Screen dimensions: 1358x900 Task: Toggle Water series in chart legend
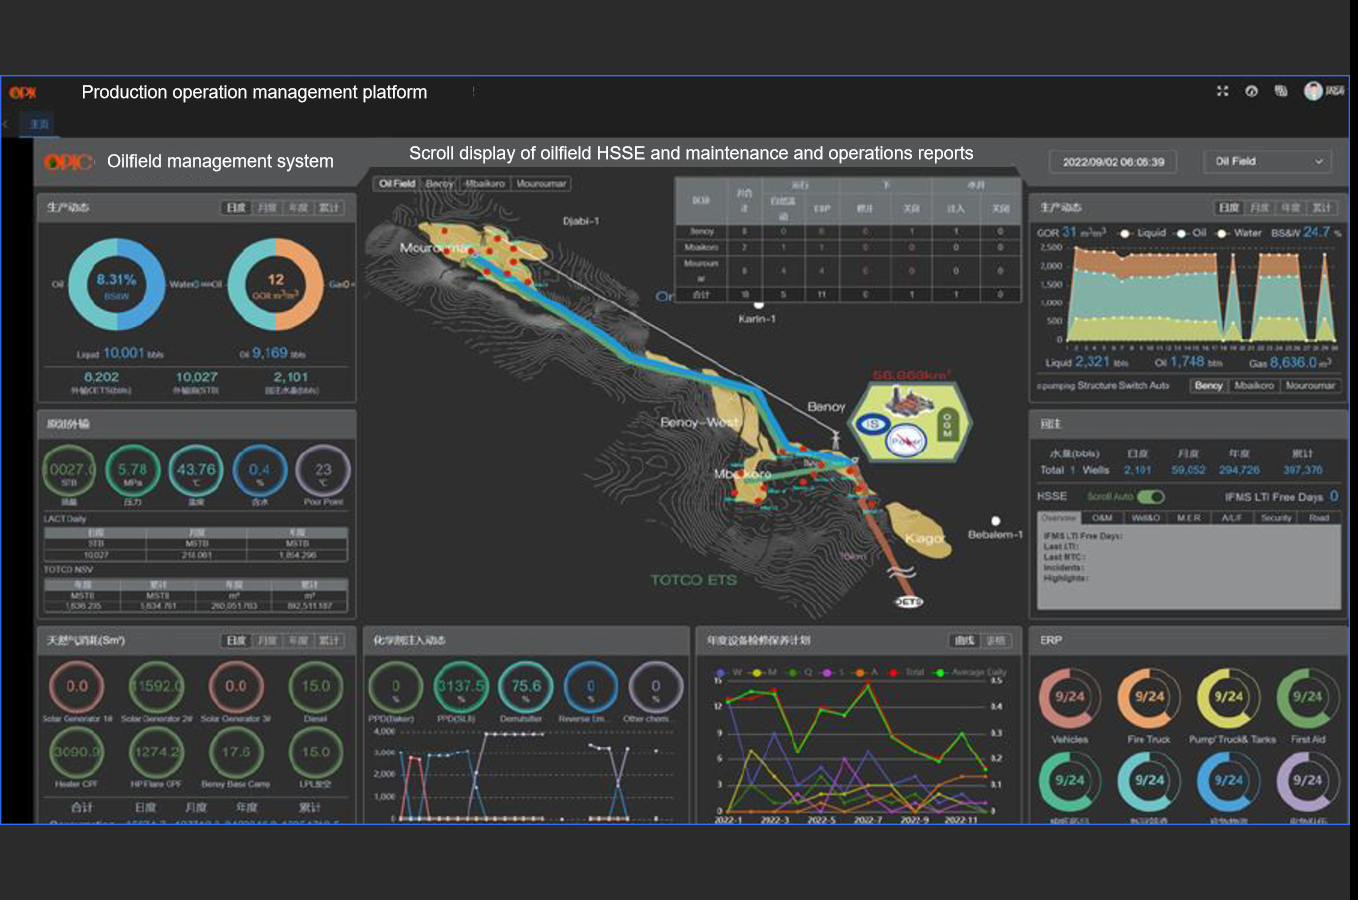point(1239,233)
